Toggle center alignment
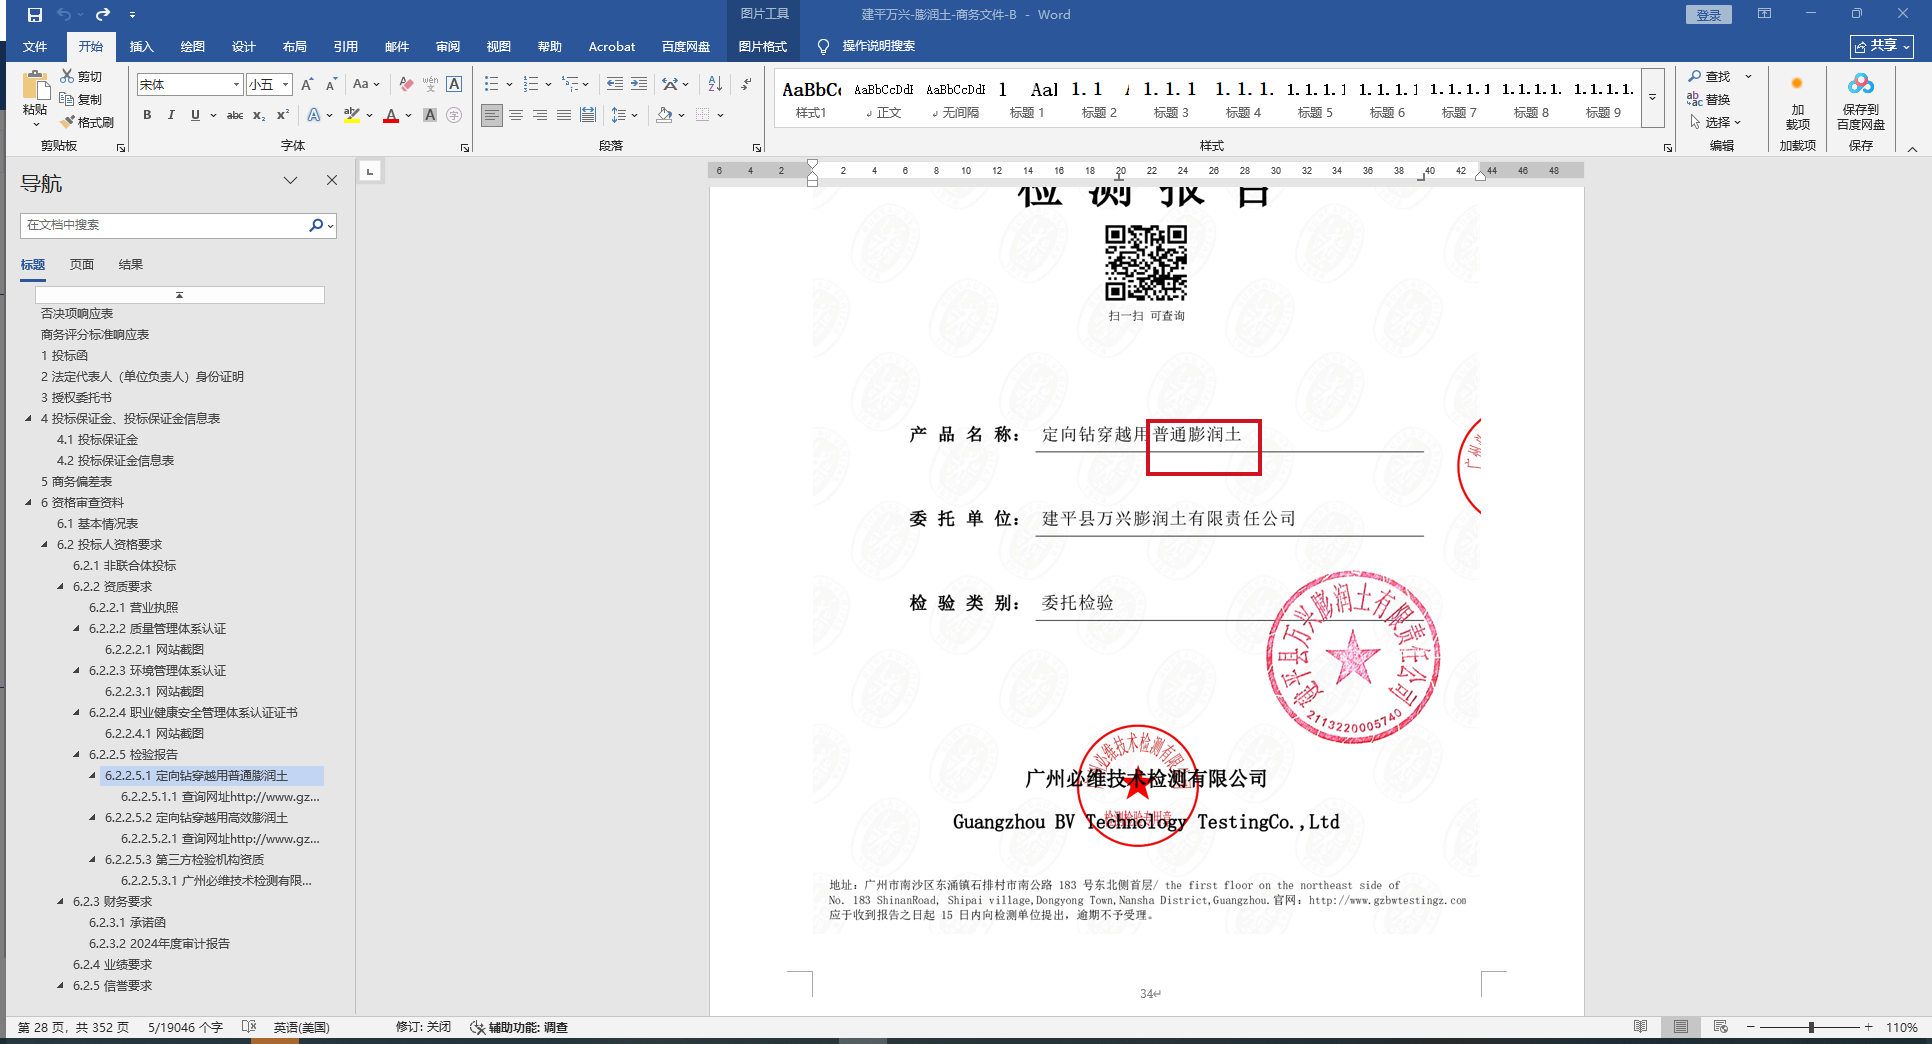 pos(516,115)
